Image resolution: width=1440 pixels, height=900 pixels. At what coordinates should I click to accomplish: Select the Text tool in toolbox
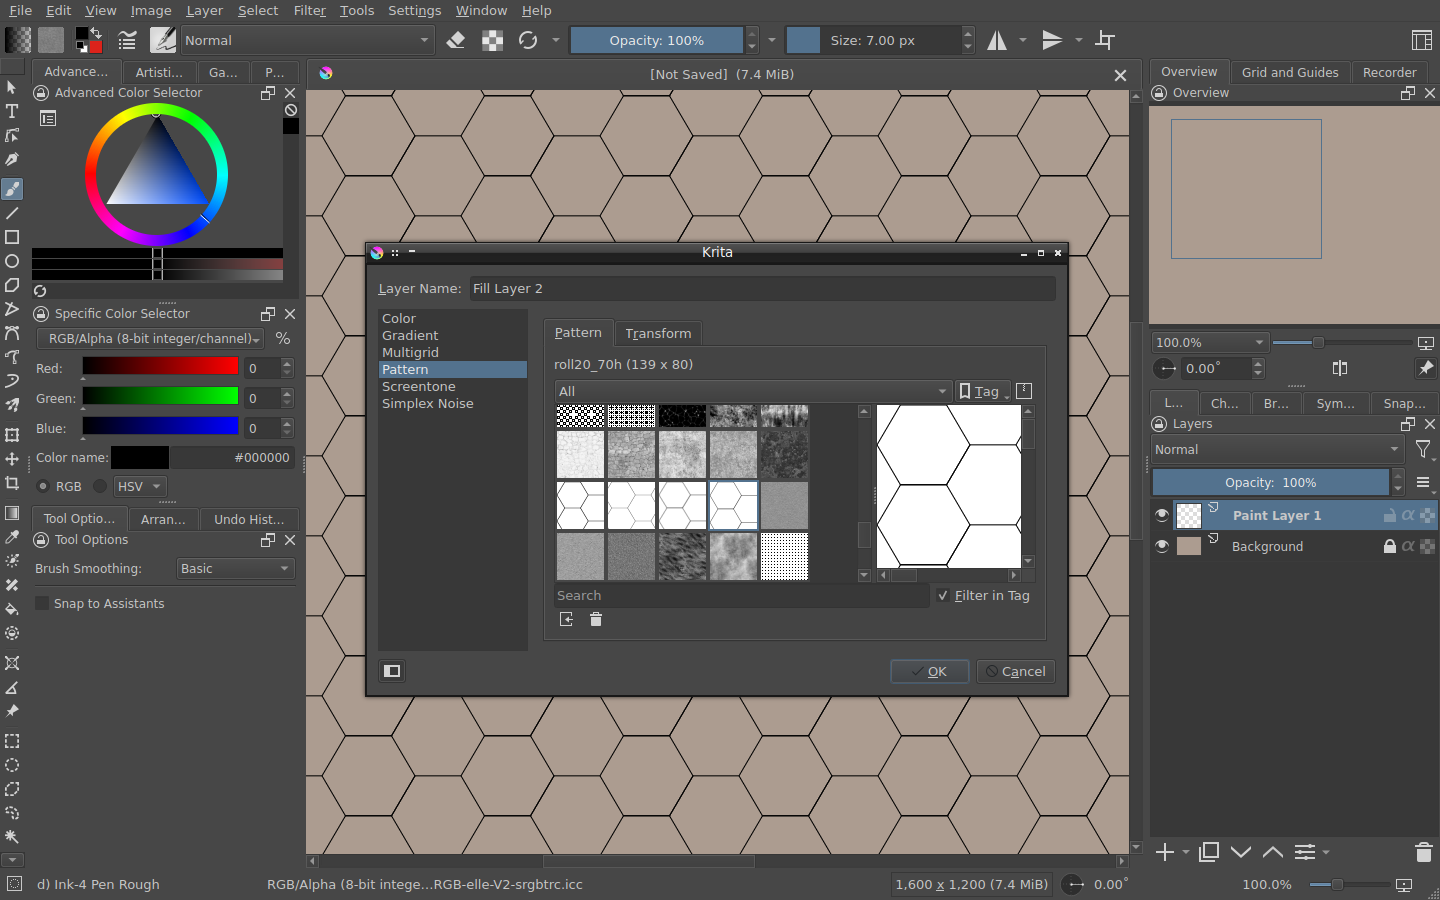tap(12, 111)
